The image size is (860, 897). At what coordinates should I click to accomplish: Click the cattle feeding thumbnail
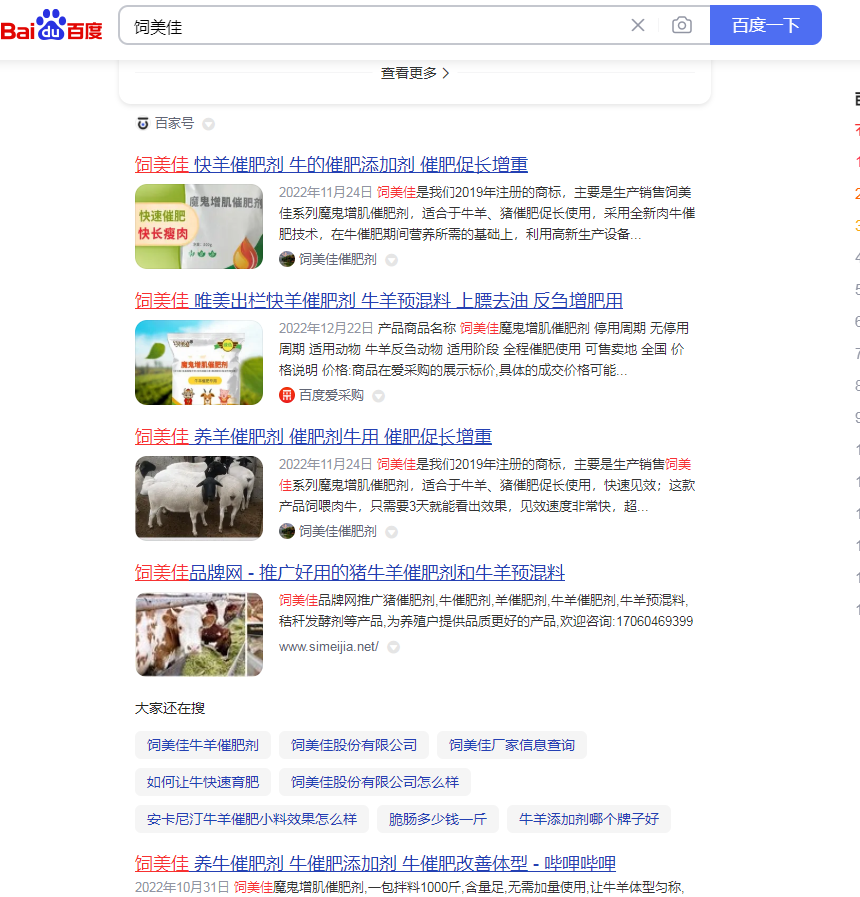[x=199, y=634]
